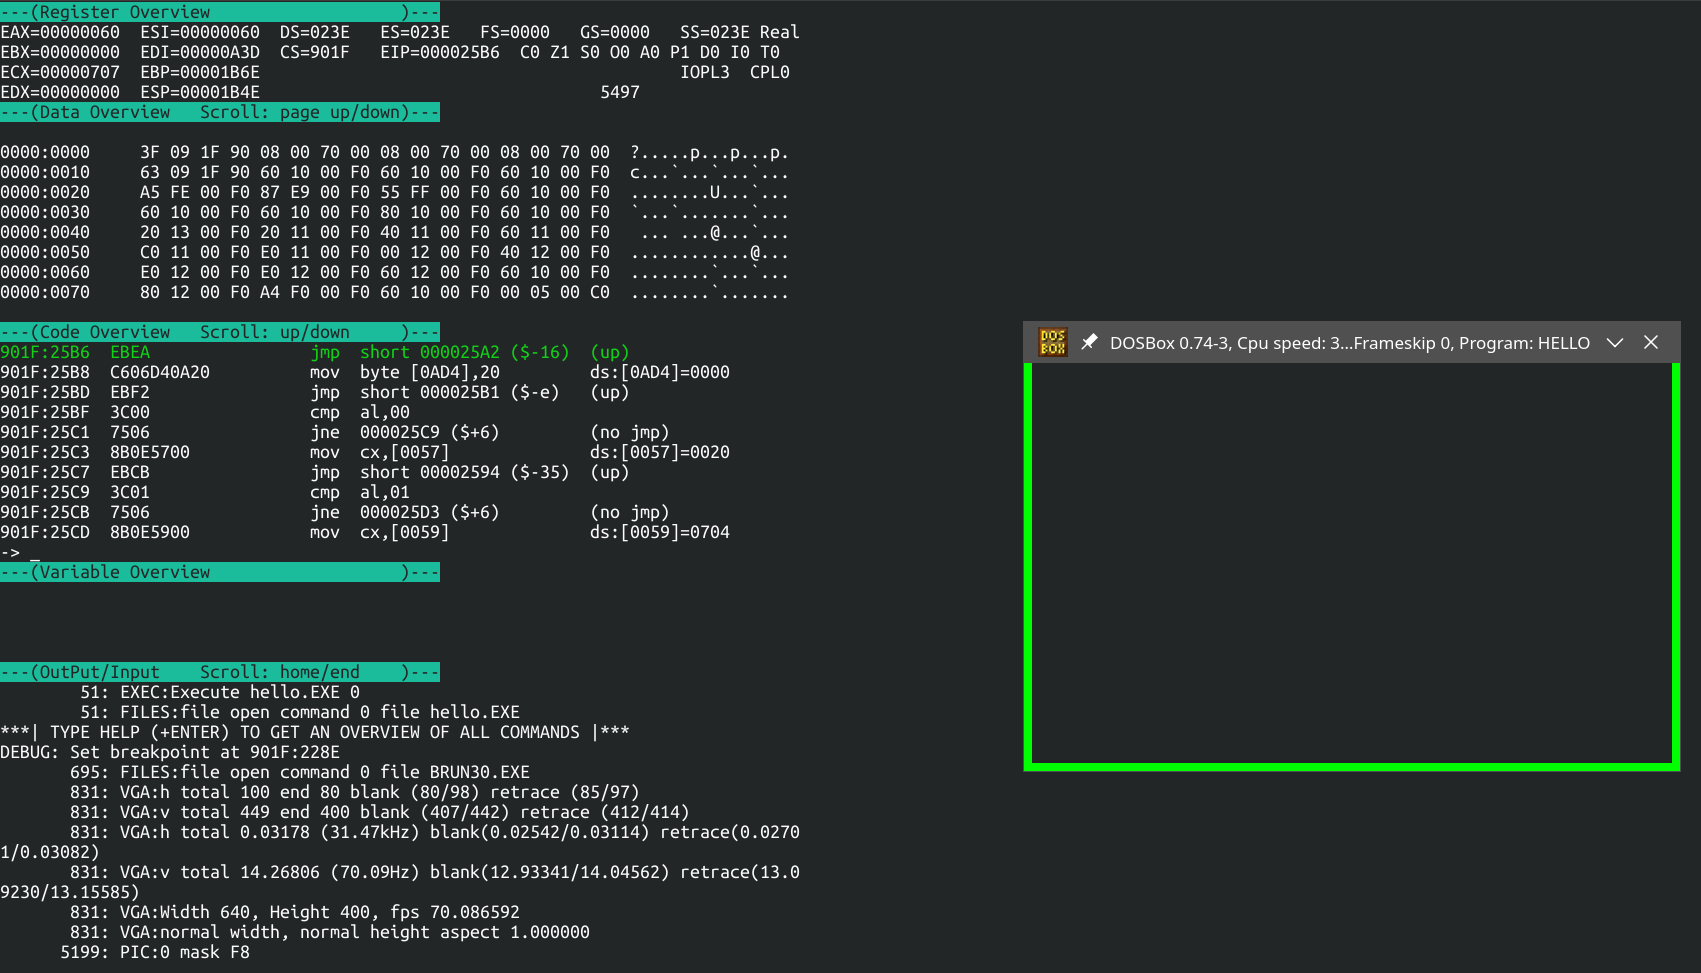Click the Variable Overview header bar
1701x973 pixels.
tap(220, 572)
